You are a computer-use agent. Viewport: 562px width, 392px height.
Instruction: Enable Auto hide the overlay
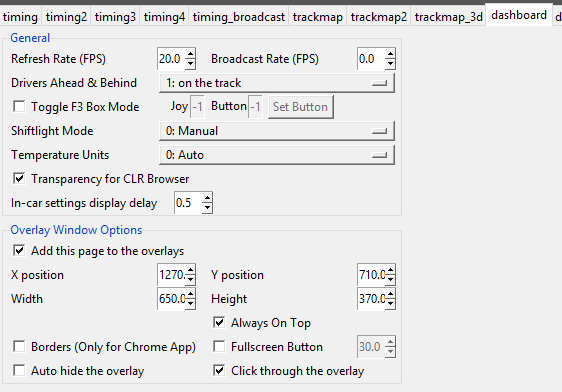coord(19,370)
